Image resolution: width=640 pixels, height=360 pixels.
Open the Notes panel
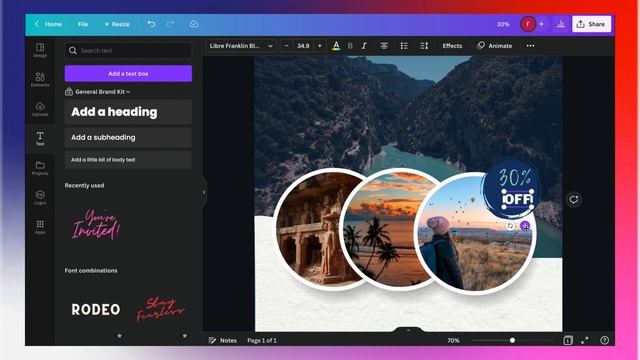[222, 340]
